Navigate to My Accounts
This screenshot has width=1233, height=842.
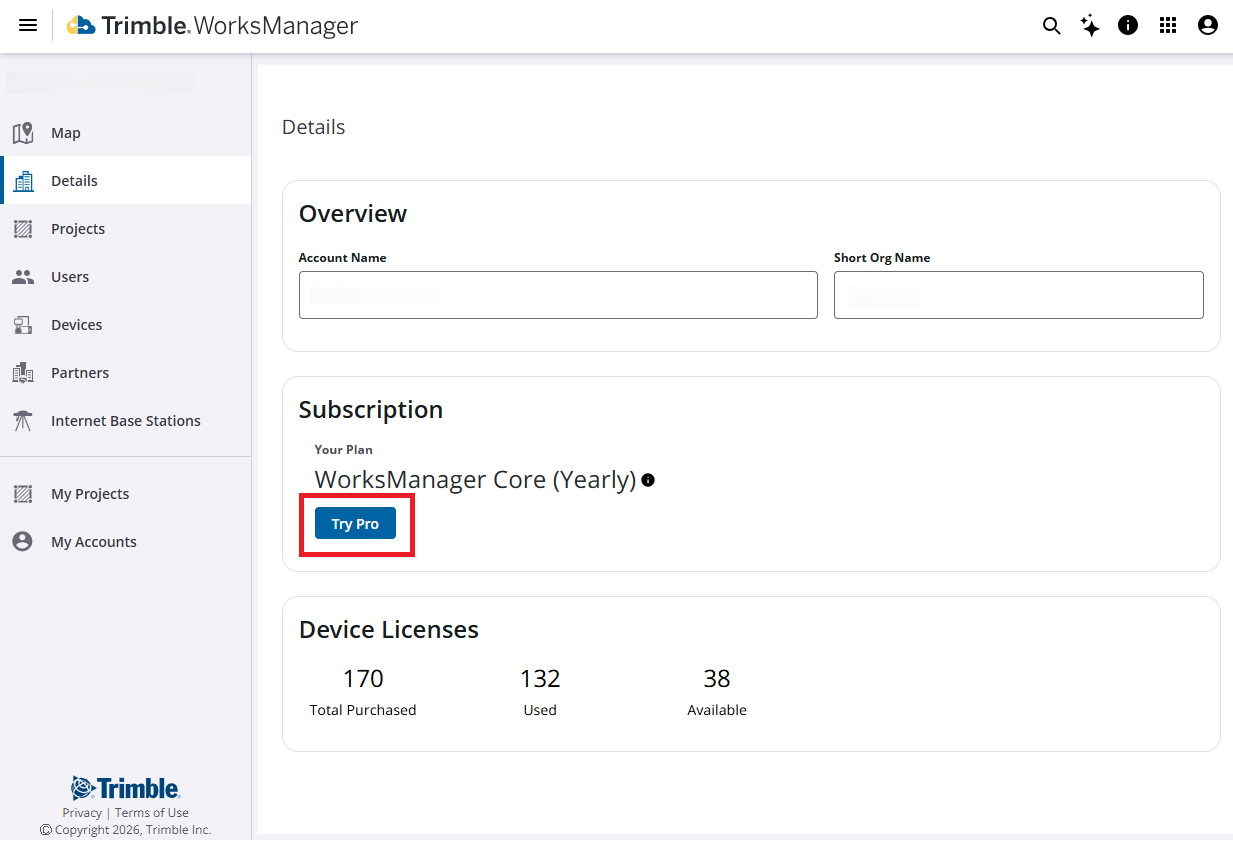click(94, 542)
